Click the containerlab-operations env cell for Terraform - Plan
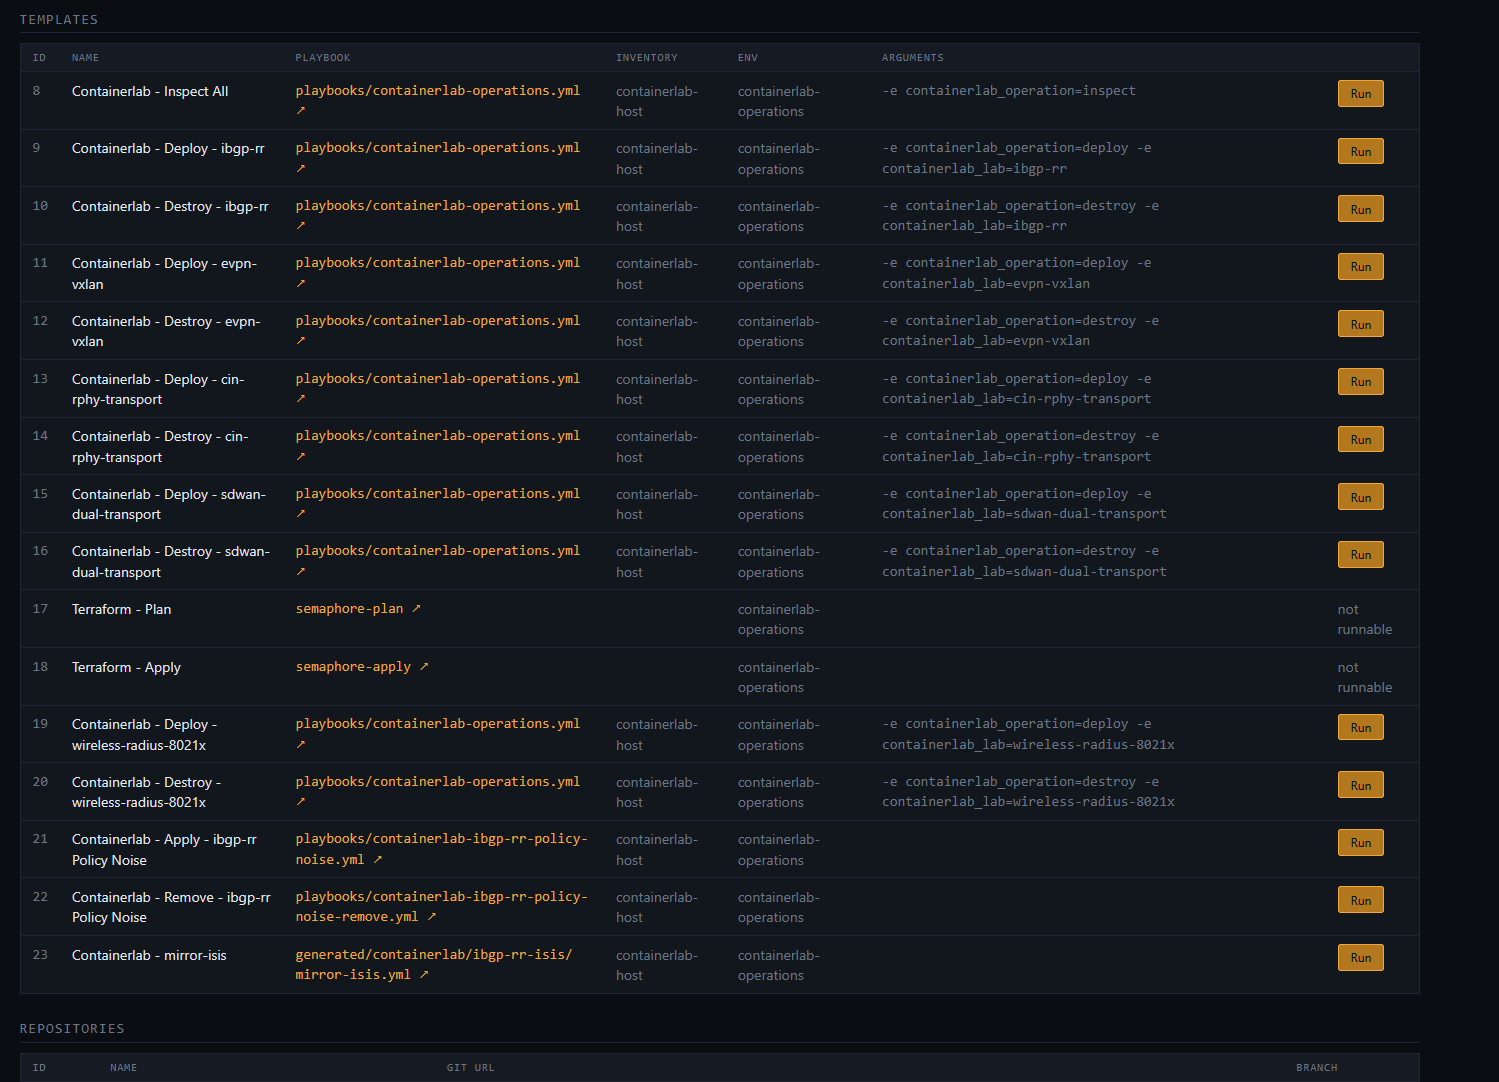Viewport: 1499px width, 1082px height. [x=779, y=619]
